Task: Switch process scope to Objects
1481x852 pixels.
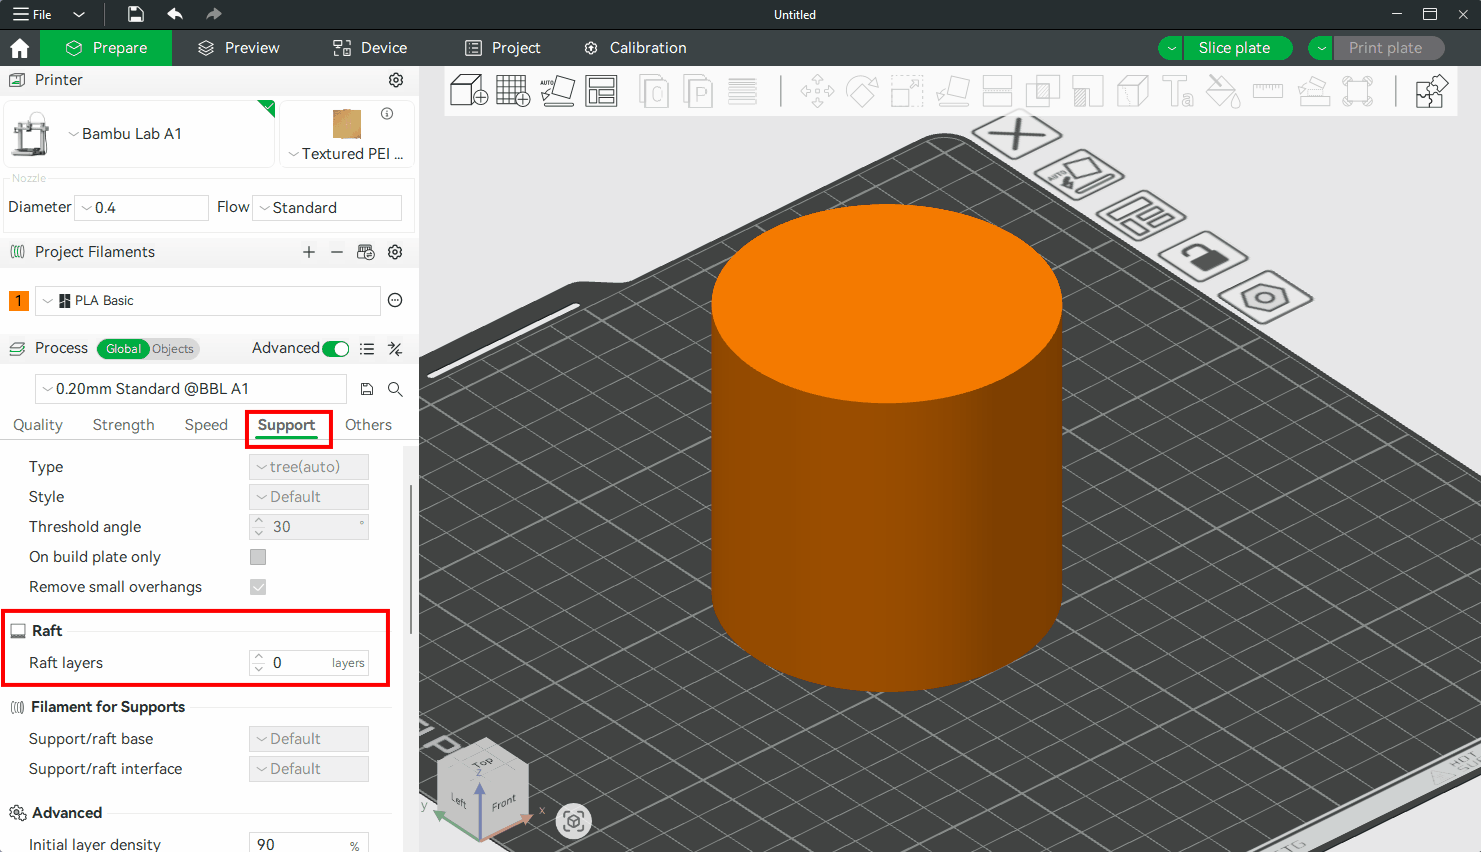Action: tap(173, 349)
